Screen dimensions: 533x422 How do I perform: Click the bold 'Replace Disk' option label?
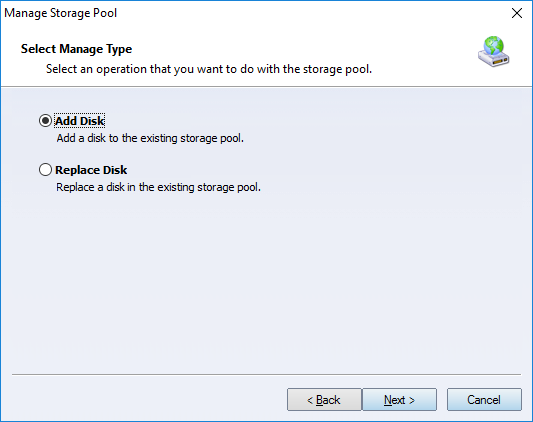(91, 170)
